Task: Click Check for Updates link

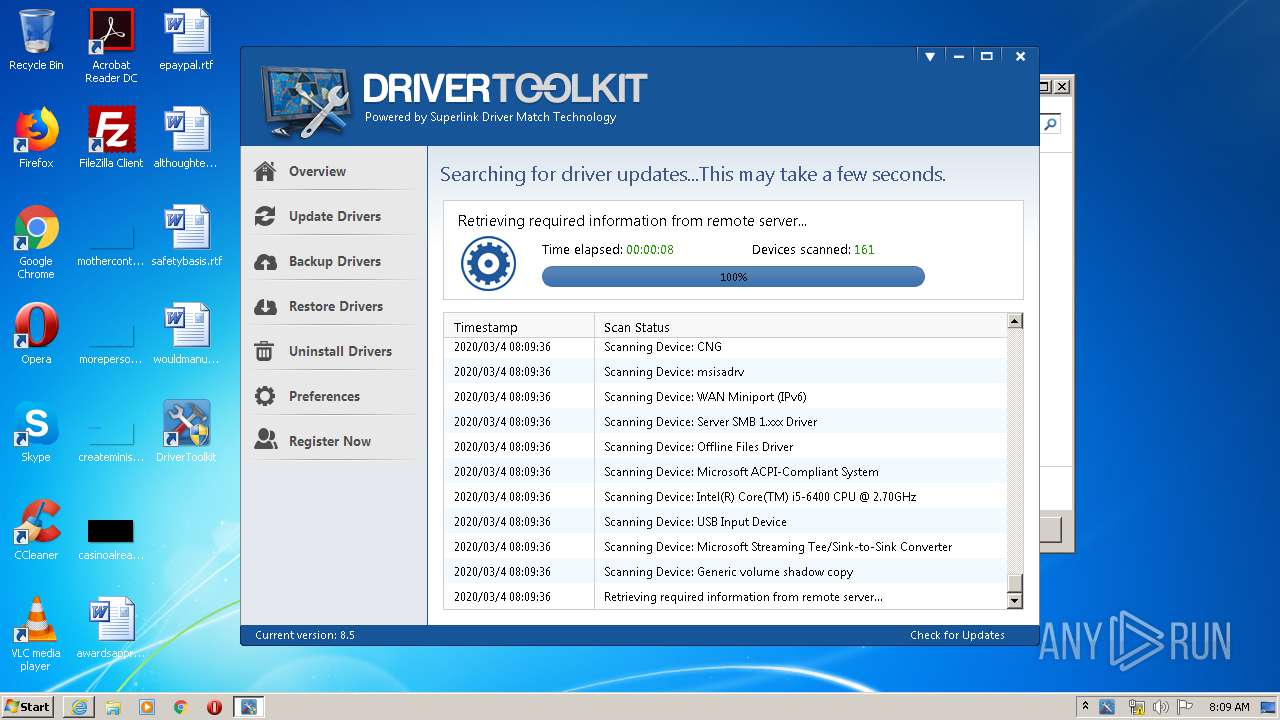Action: coord(957,635)
